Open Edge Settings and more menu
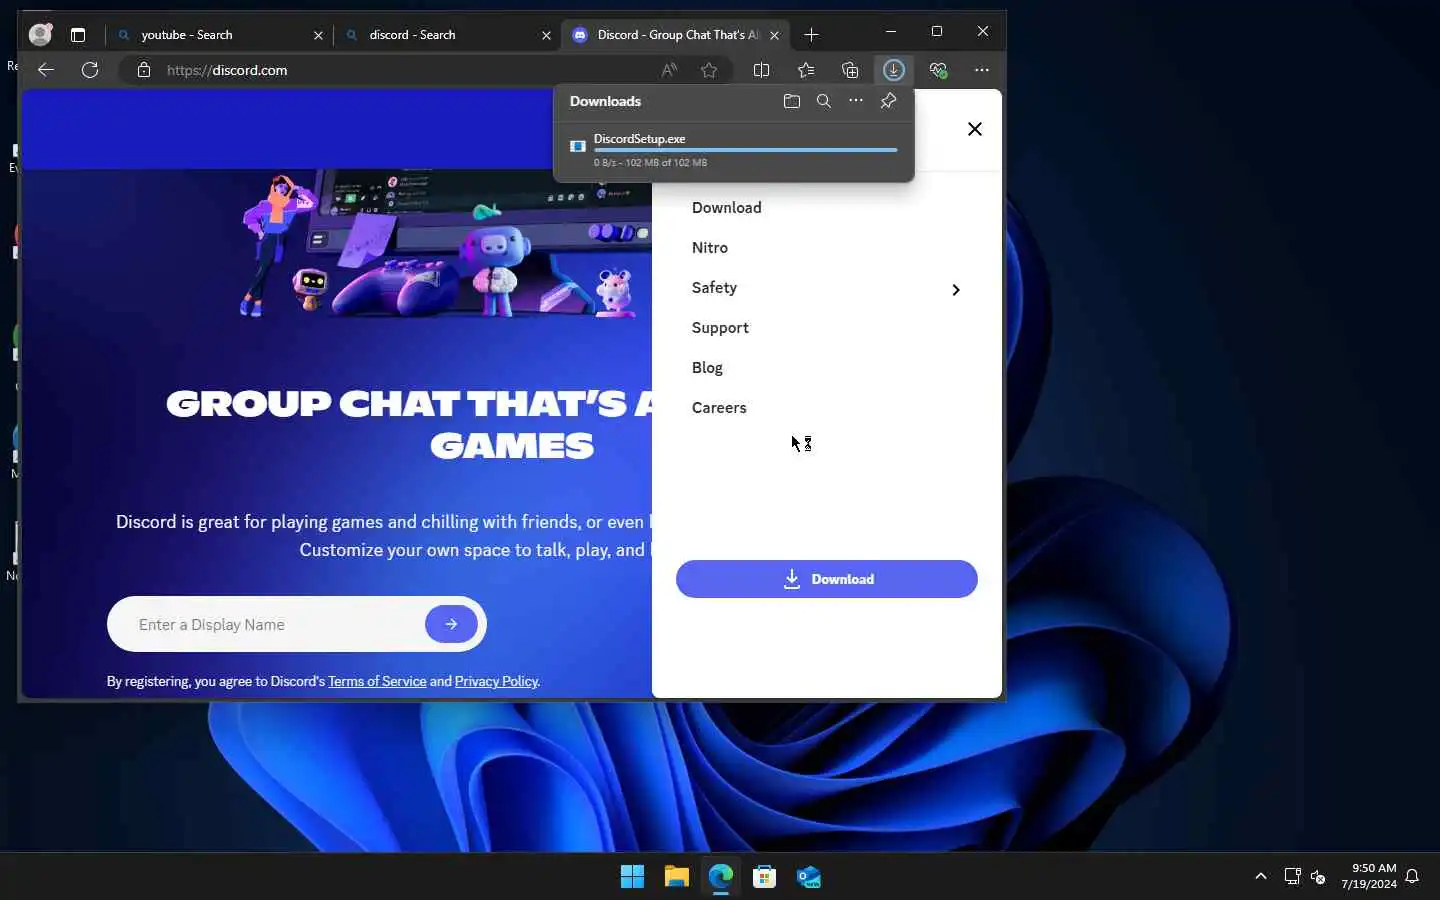The image size is (1440, 900). [x=982, y=70]
